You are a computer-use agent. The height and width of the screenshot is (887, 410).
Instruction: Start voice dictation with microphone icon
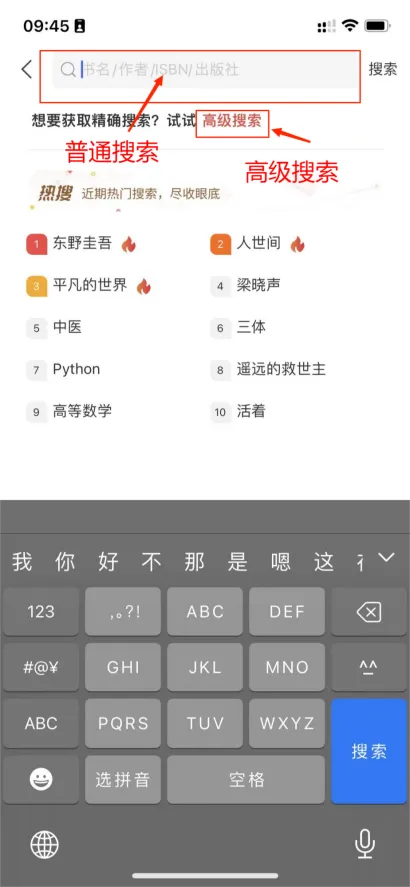coord(365,845)
